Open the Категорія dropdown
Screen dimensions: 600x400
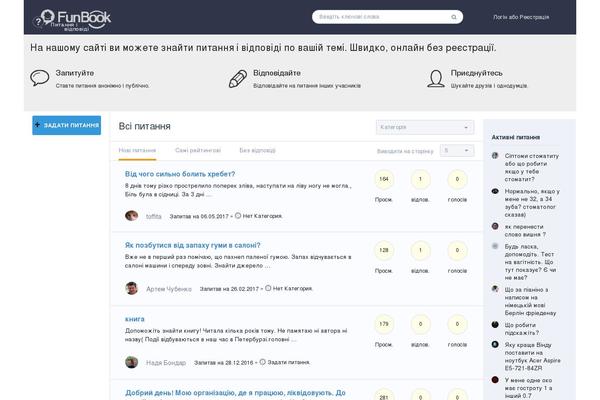425,127
